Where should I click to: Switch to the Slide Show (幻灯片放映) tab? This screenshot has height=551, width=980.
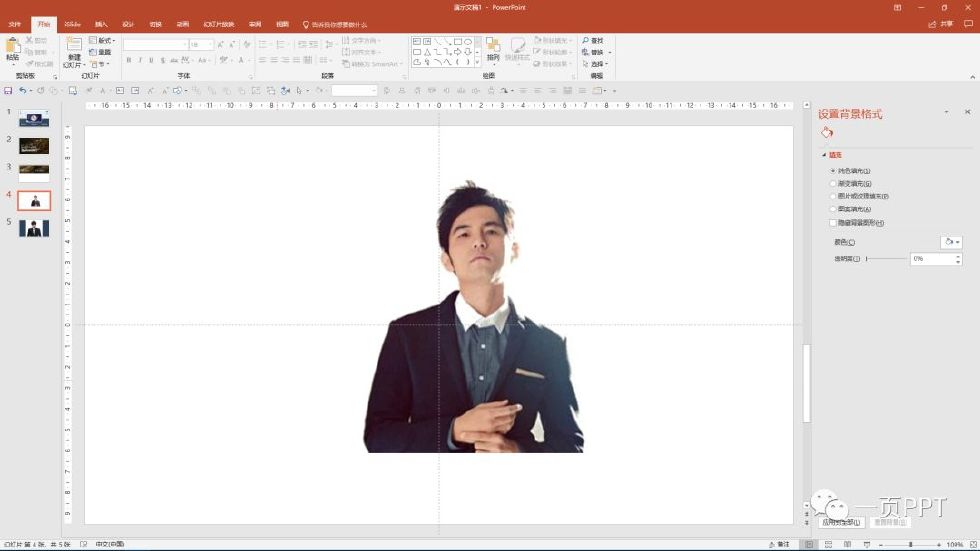219,24
